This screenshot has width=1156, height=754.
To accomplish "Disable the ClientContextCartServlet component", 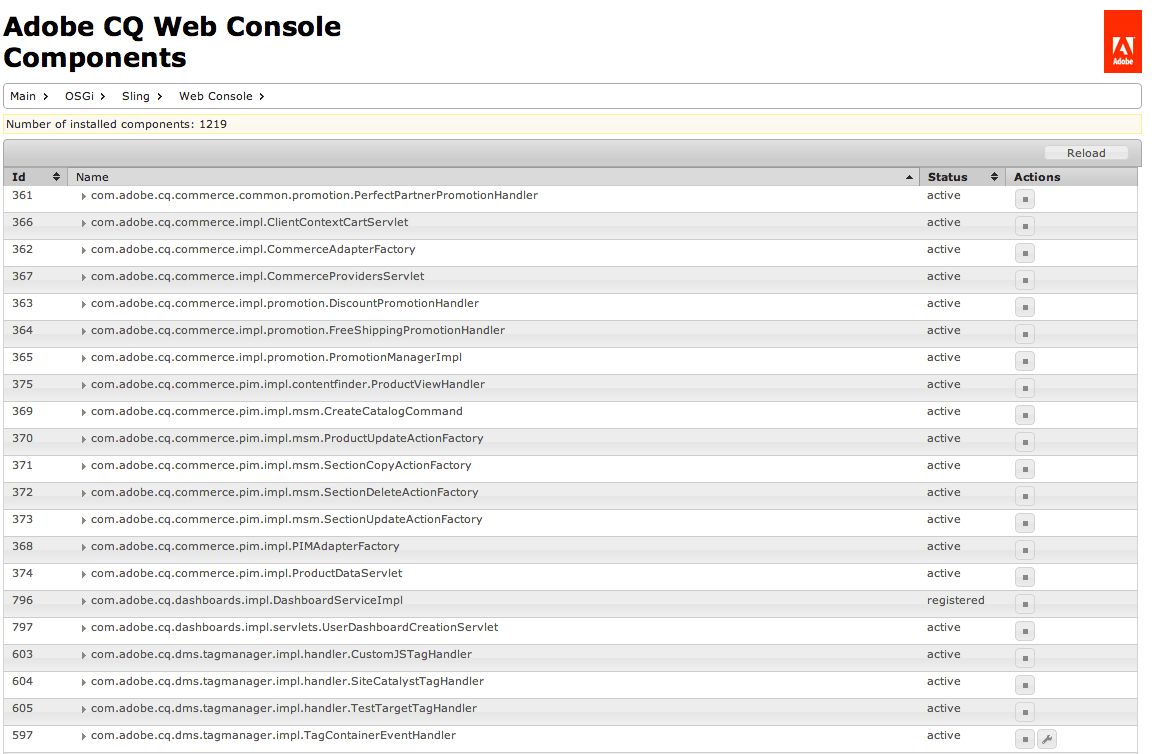I will [x=1024, y=225].
